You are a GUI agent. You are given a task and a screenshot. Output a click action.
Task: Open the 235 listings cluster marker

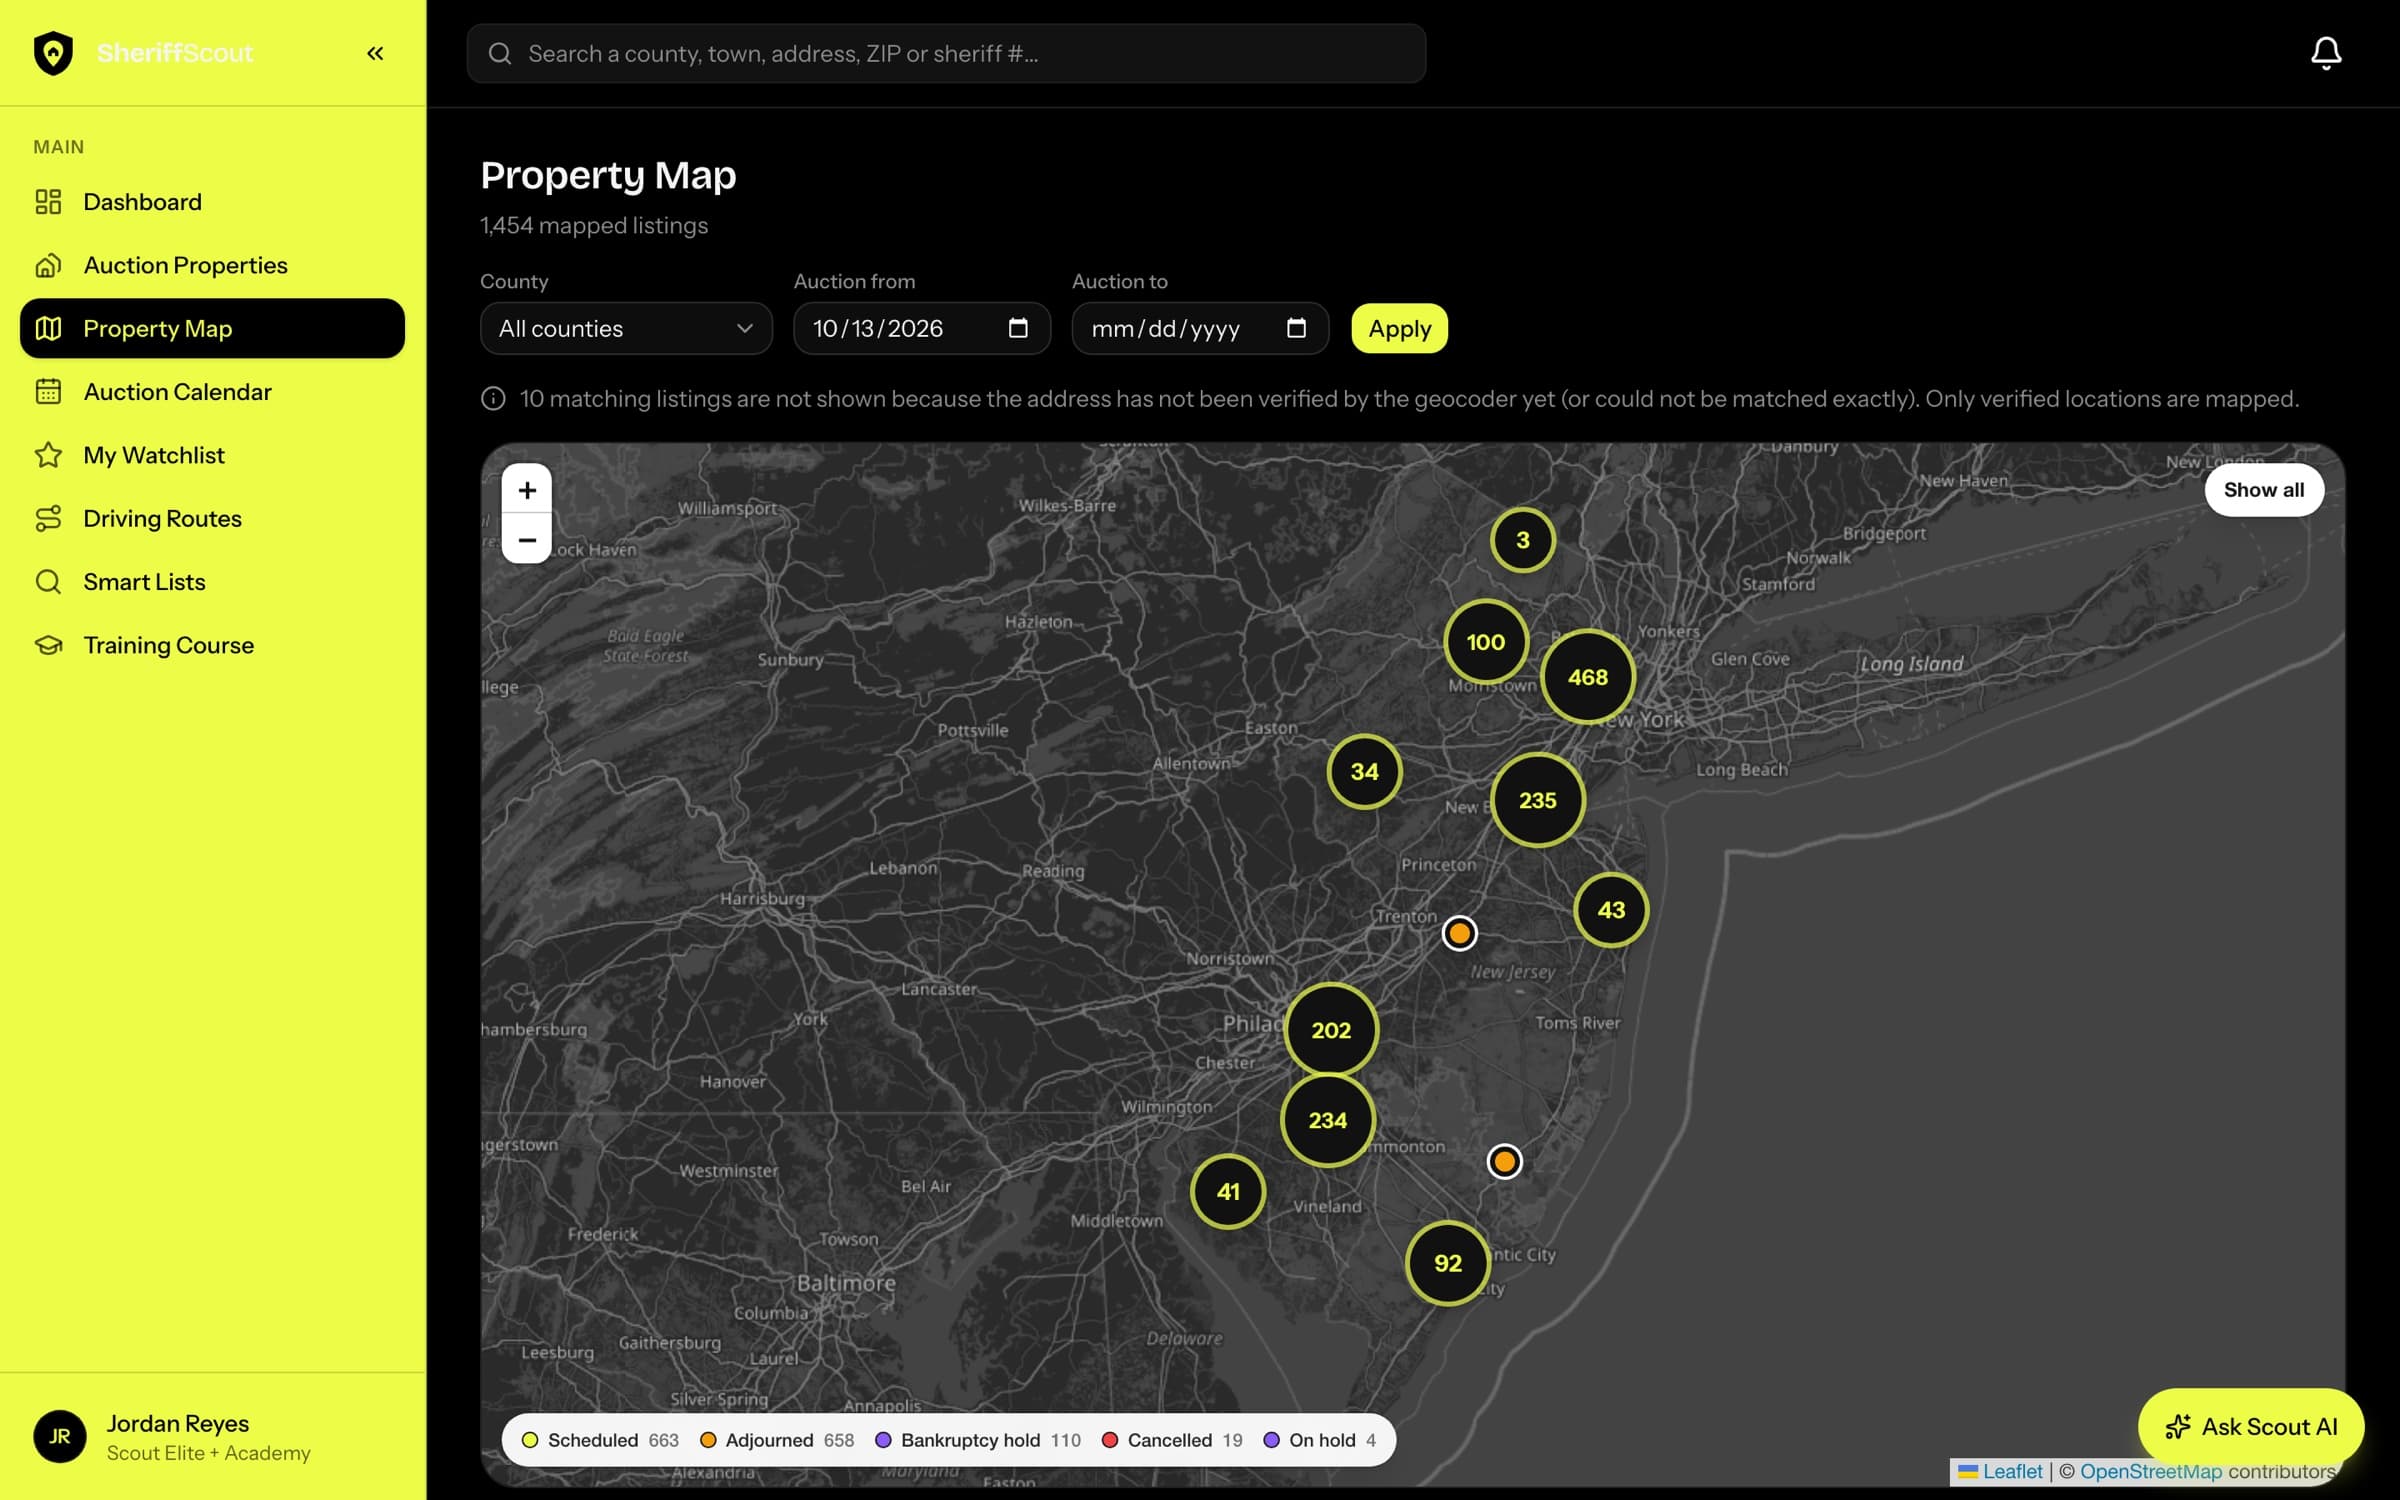(x=1538, y=800)
